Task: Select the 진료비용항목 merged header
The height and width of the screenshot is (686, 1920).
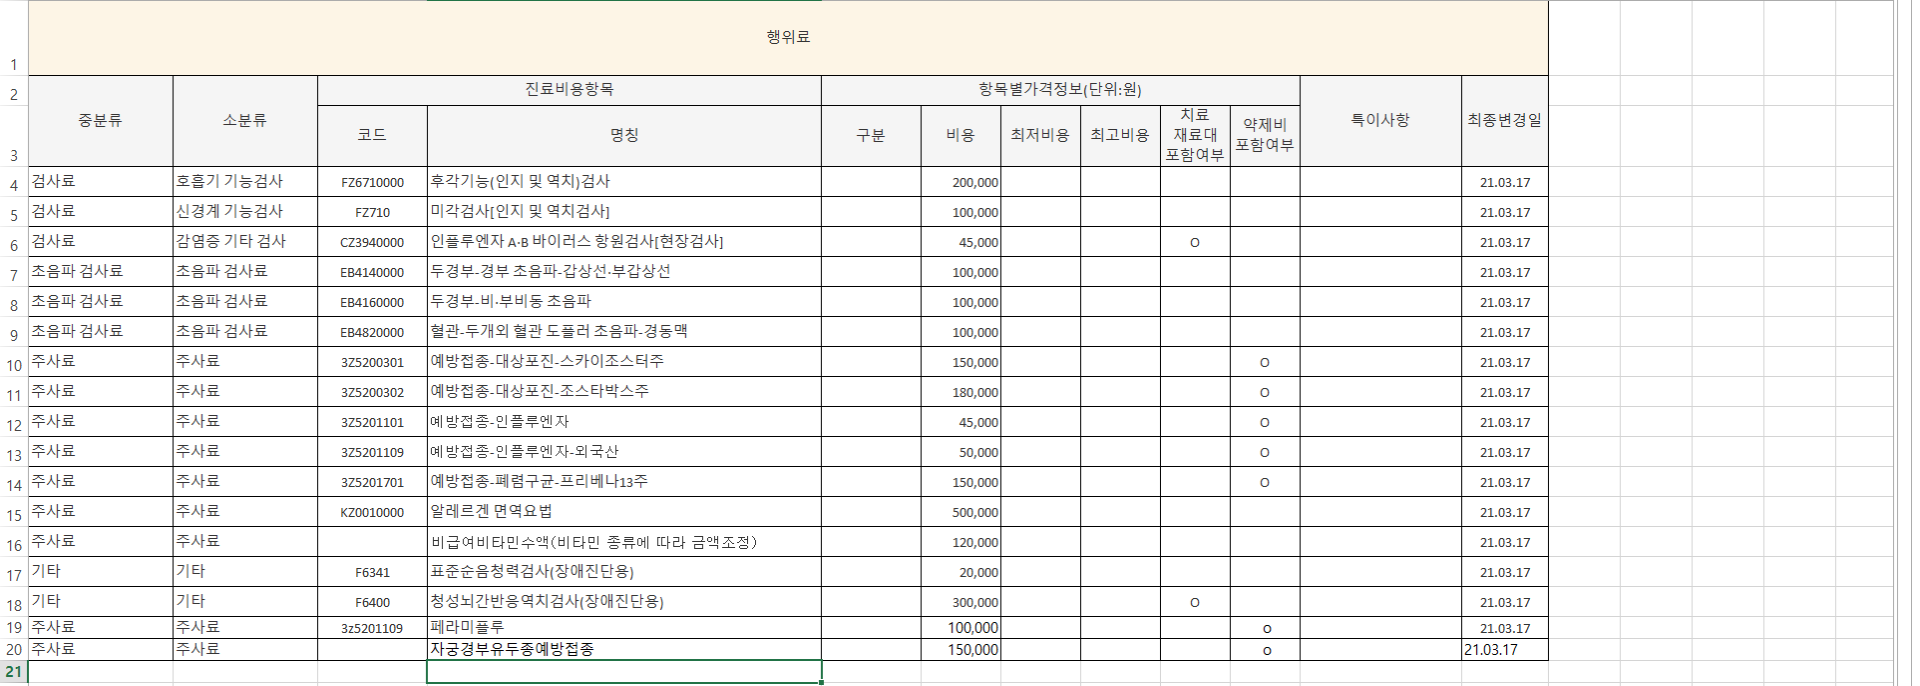Action: tap(569, 90)
